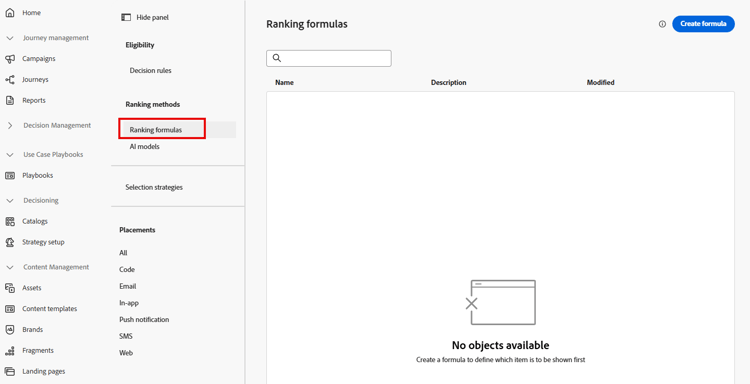
Task: Click the Strategy setup icon
Action: [x=10, y=242]
